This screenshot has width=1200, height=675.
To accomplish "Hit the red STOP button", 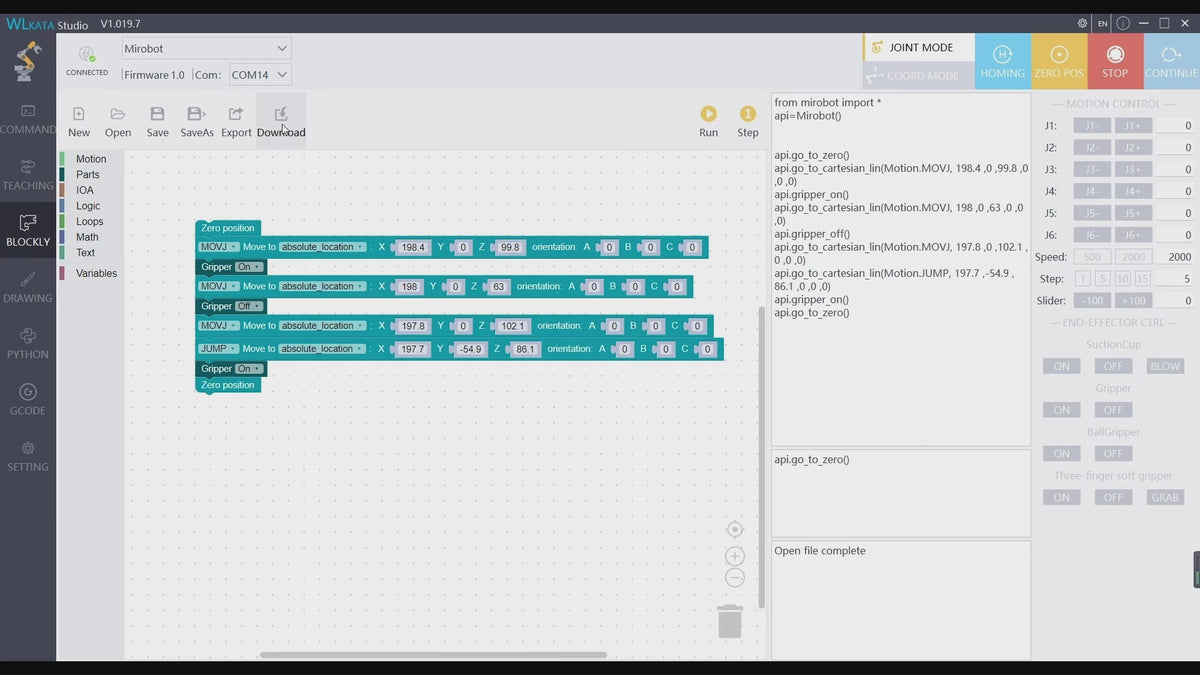I will pos(1114,61).
